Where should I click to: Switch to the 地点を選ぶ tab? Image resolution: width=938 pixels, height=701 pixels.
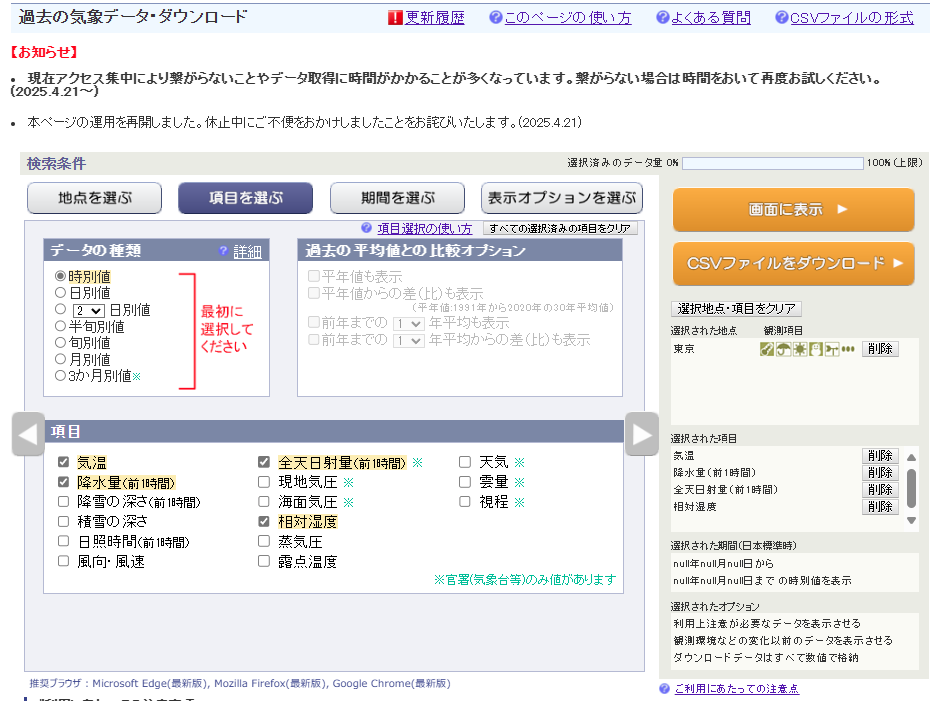94,198
